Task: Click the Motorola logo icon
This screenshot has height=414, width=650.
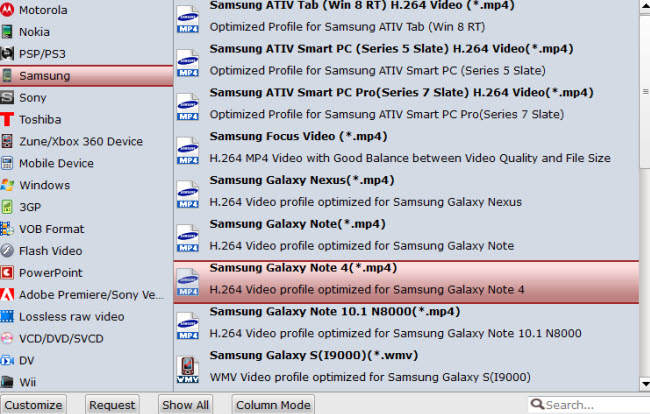Action: click(7, 10)
